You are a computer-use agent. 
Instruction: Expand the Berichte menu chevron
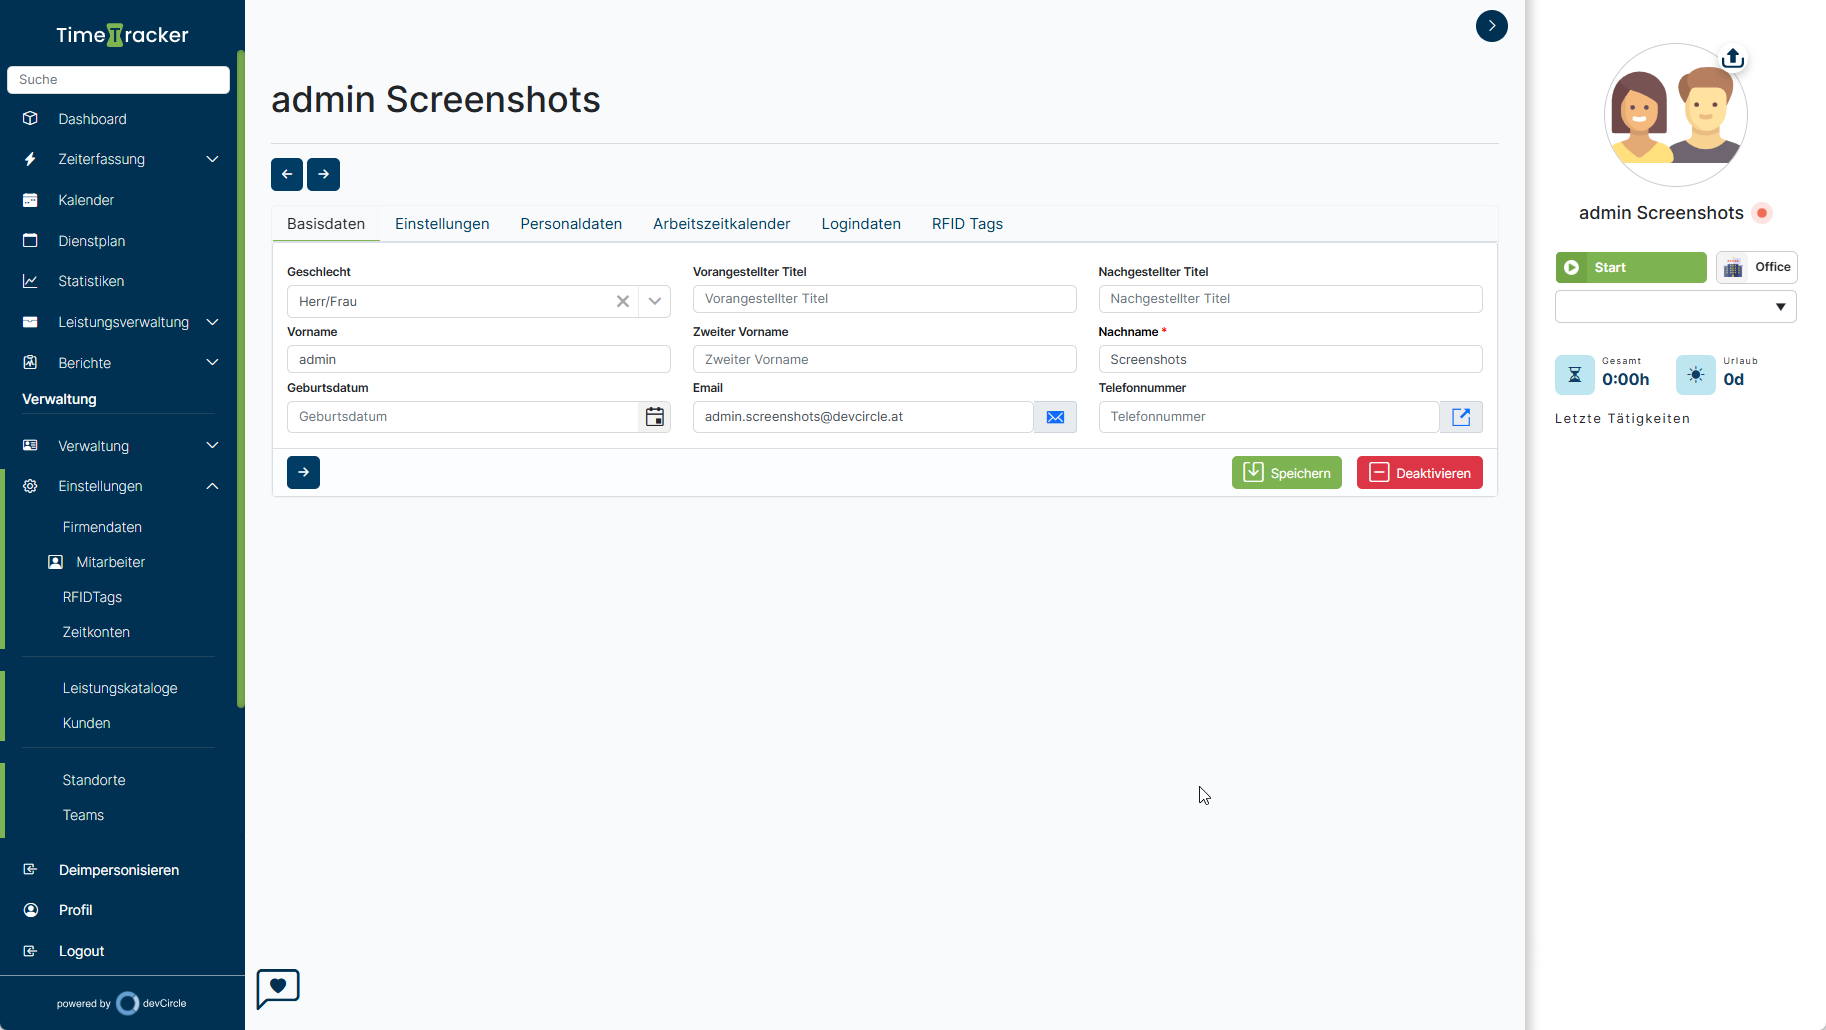(212, 362)
